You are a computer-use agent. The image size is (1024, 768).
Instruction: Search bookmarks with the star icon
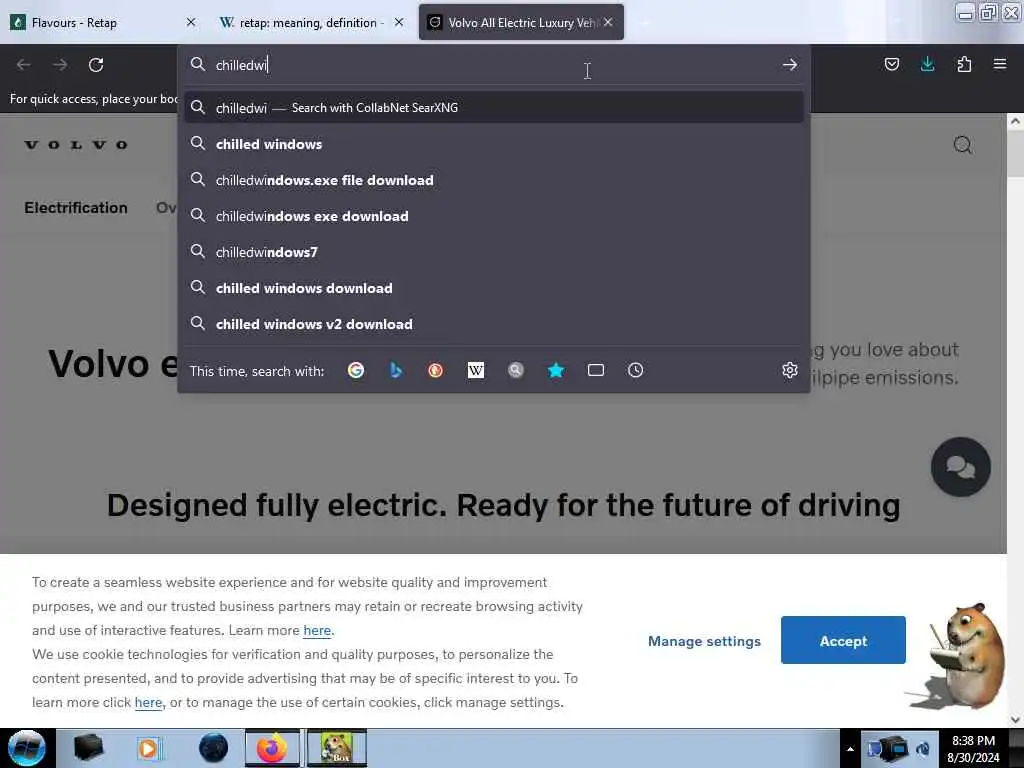coord(556,370)
